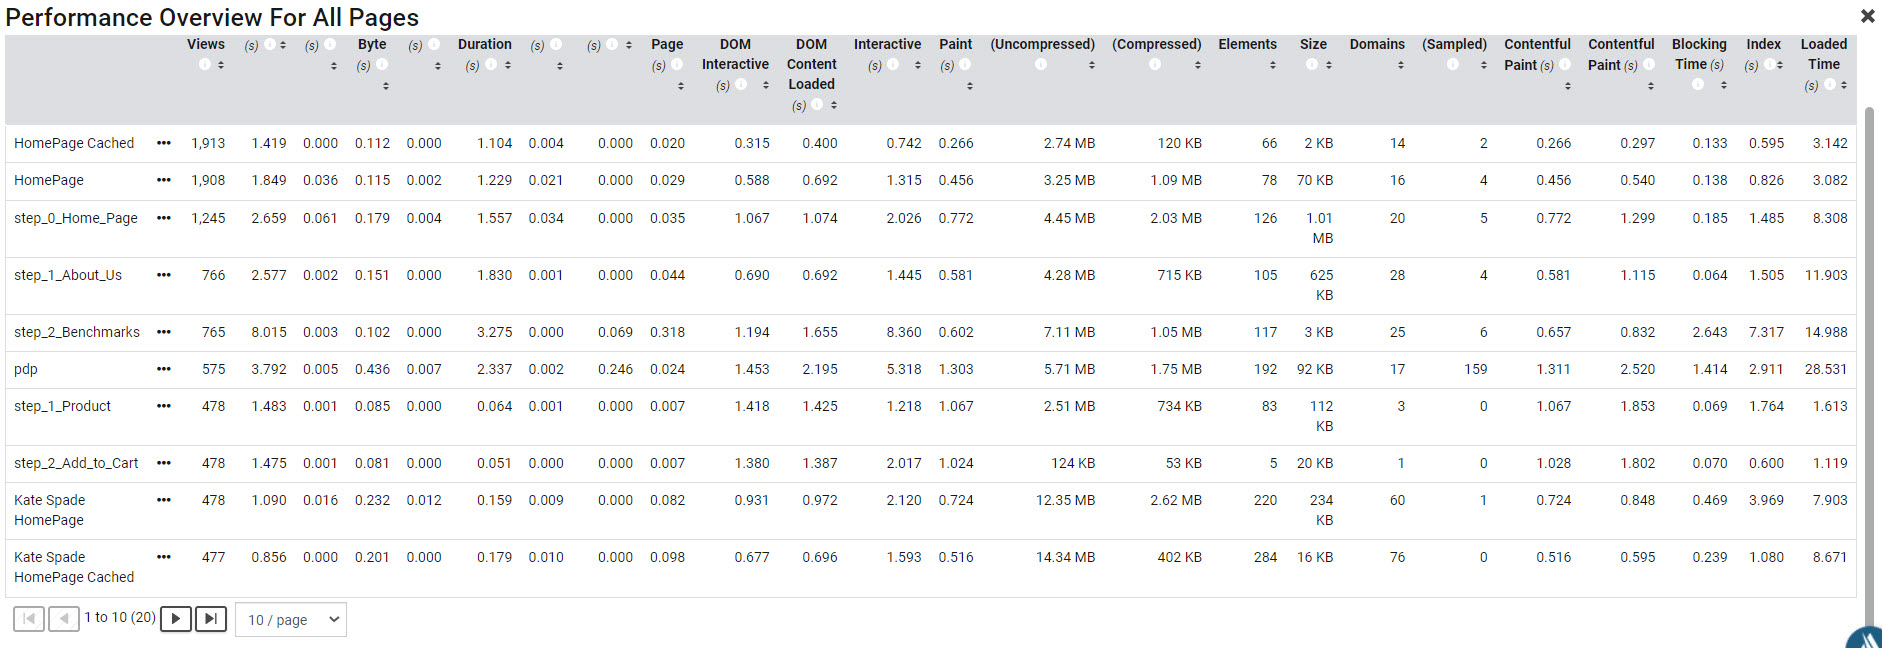Select the step_2_Add_to_Cart page name
Image resolution: width=1882 pixels, height=648 pixels.
tap(76, 463)
